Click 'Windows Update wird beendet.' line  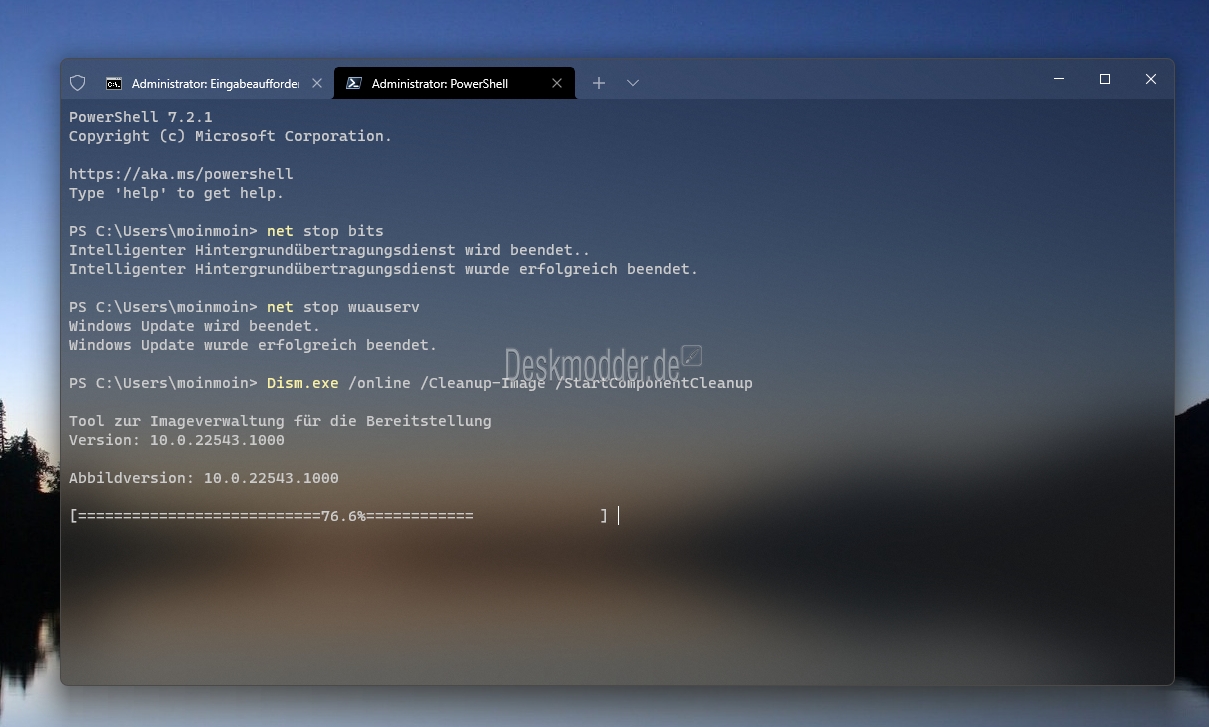click(x=195, y=326)
